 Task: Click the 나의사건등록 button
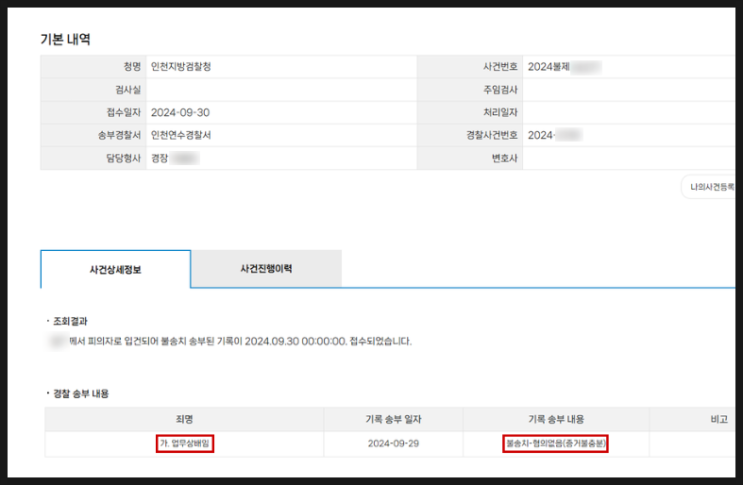710,187
